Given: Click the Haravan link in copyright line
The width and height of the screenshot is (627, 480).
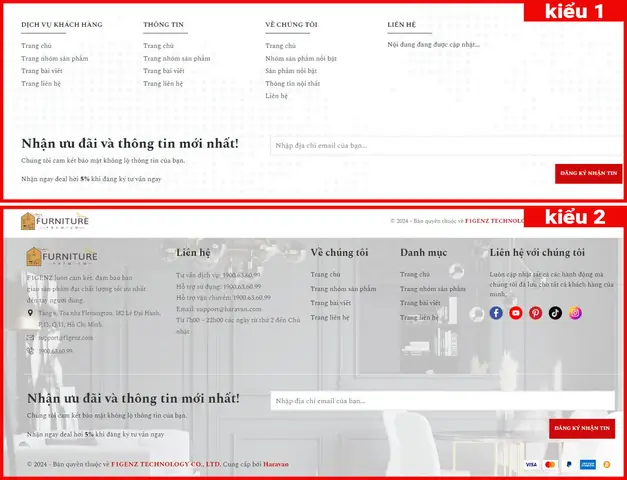Looking at the screenshot, I should click(276, 464).
